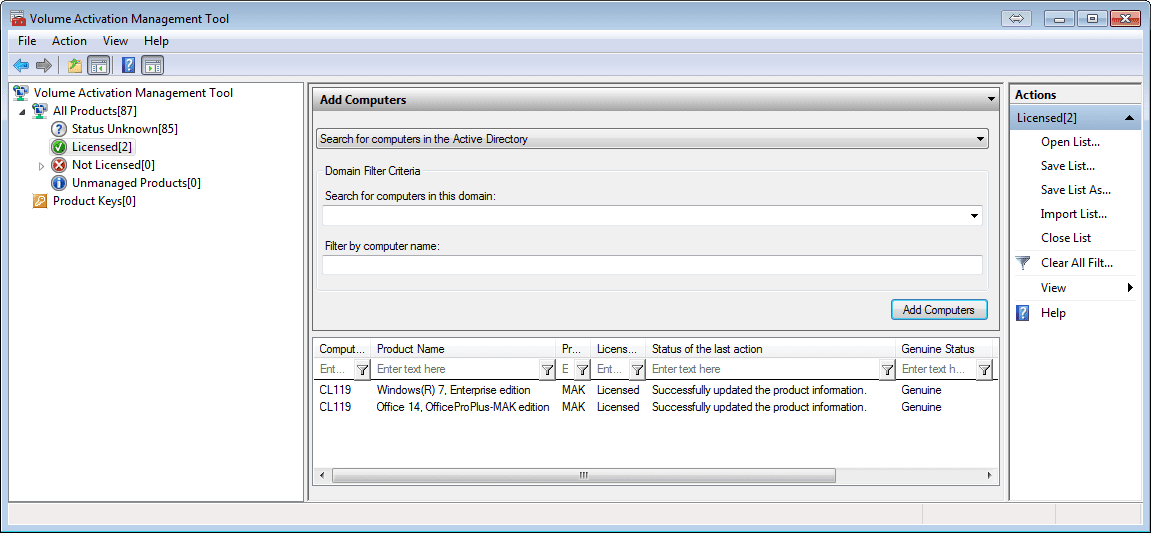Viewport: 1151px width, 533px height.
Task: Click the scrollbar right arrow in results list
Action: coord(991,476)
